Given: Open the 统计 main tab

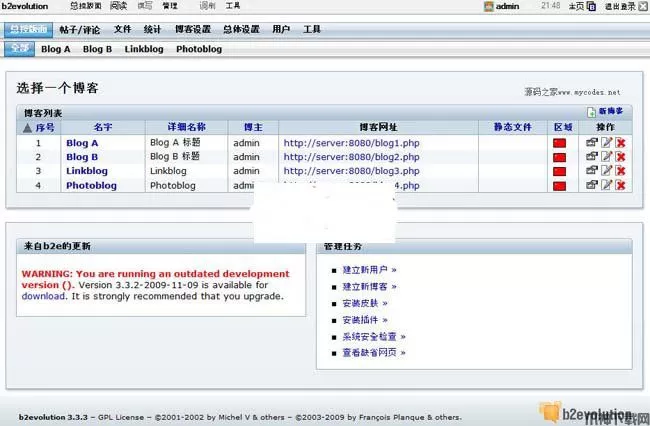Looking at the screenshot, I should (x=152, y=29).
